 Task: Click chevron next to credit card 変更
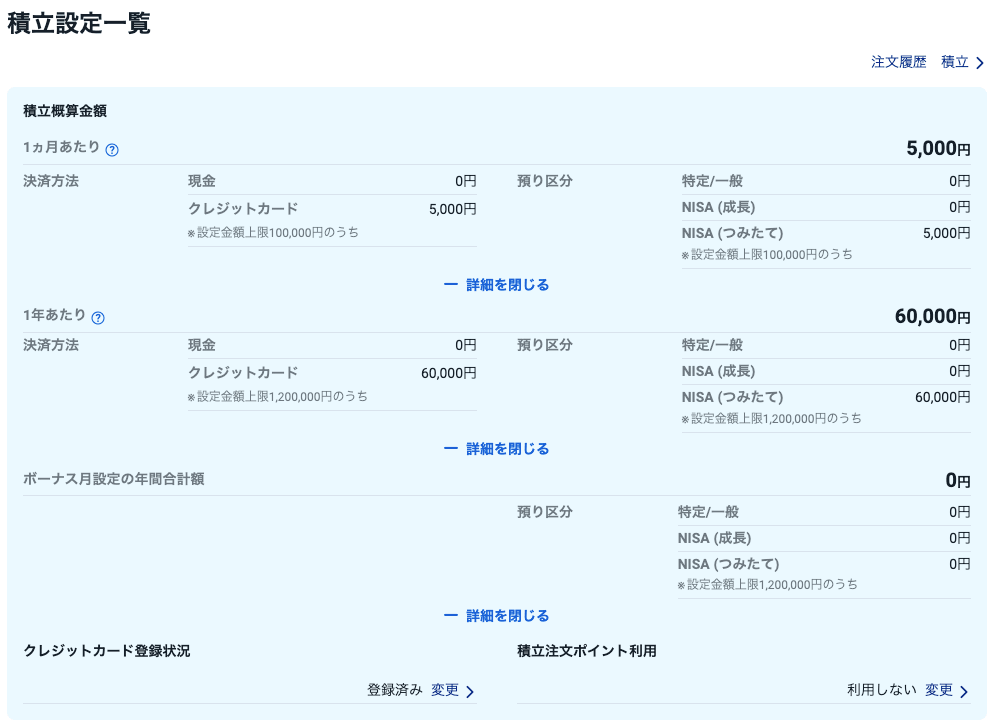tap(470, 691)
